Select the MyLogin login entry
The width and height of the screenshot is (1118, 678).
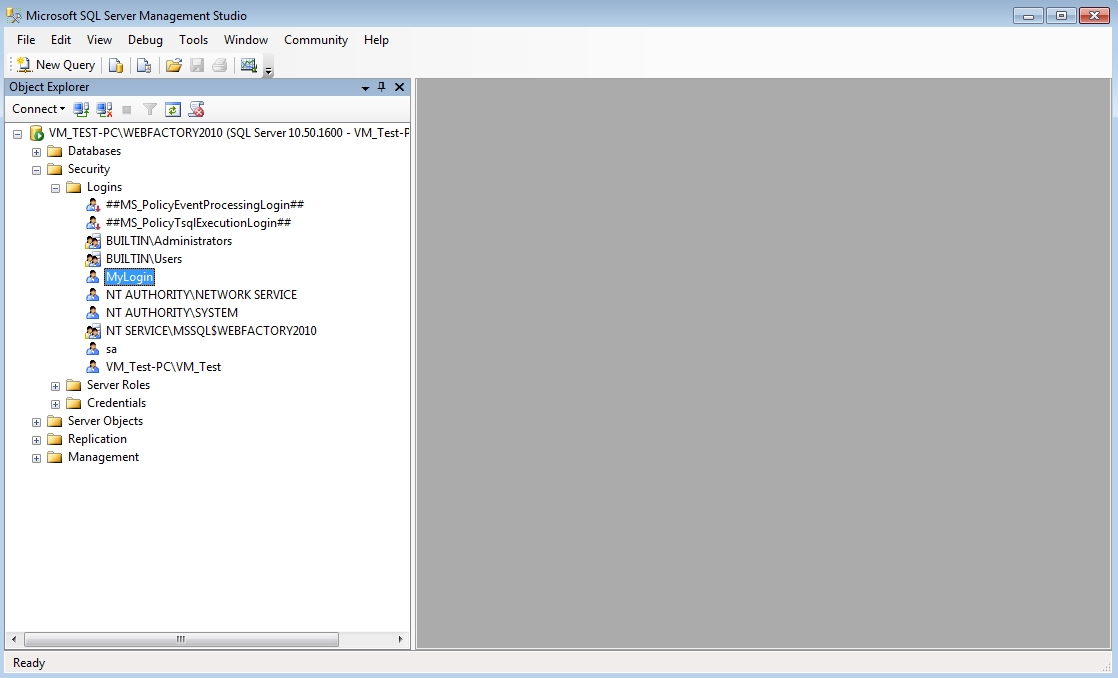coord(129,276)
